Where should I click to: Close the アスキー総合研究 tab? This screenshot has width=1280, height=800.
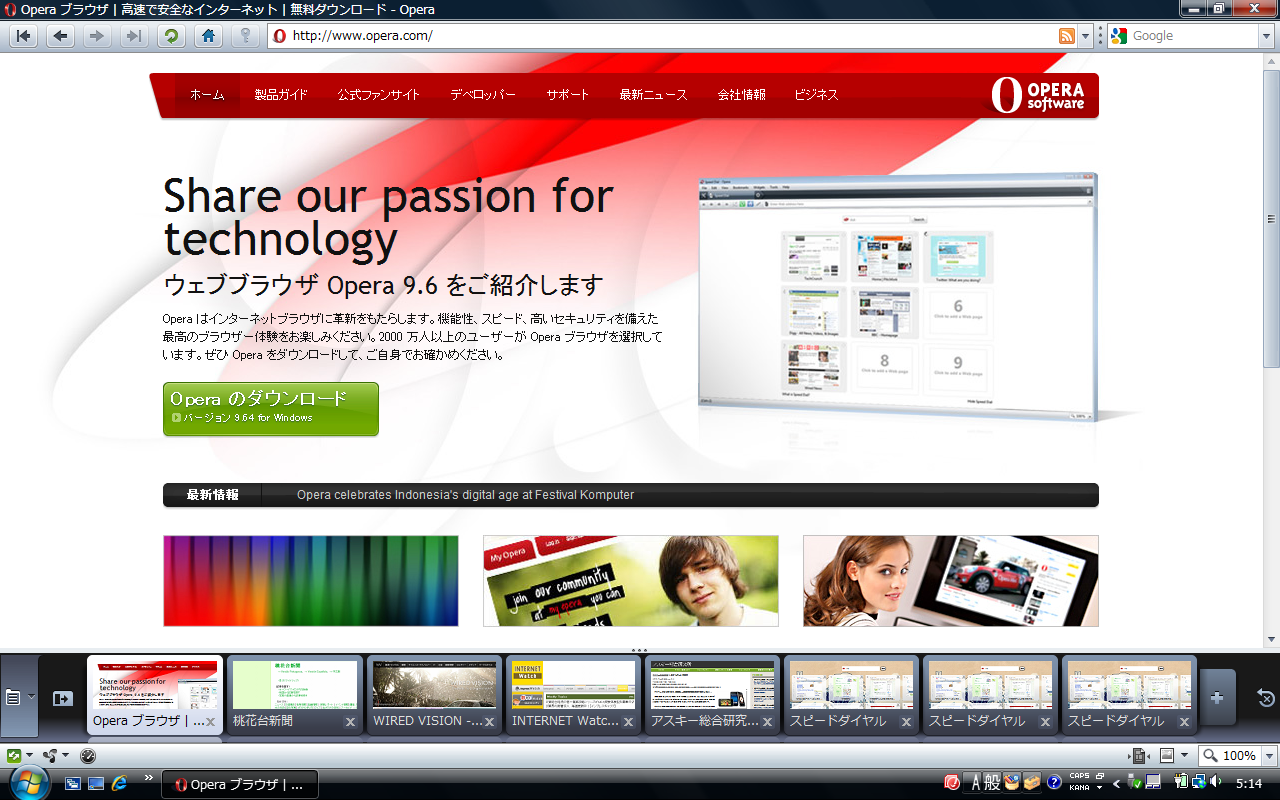[767, 722]
